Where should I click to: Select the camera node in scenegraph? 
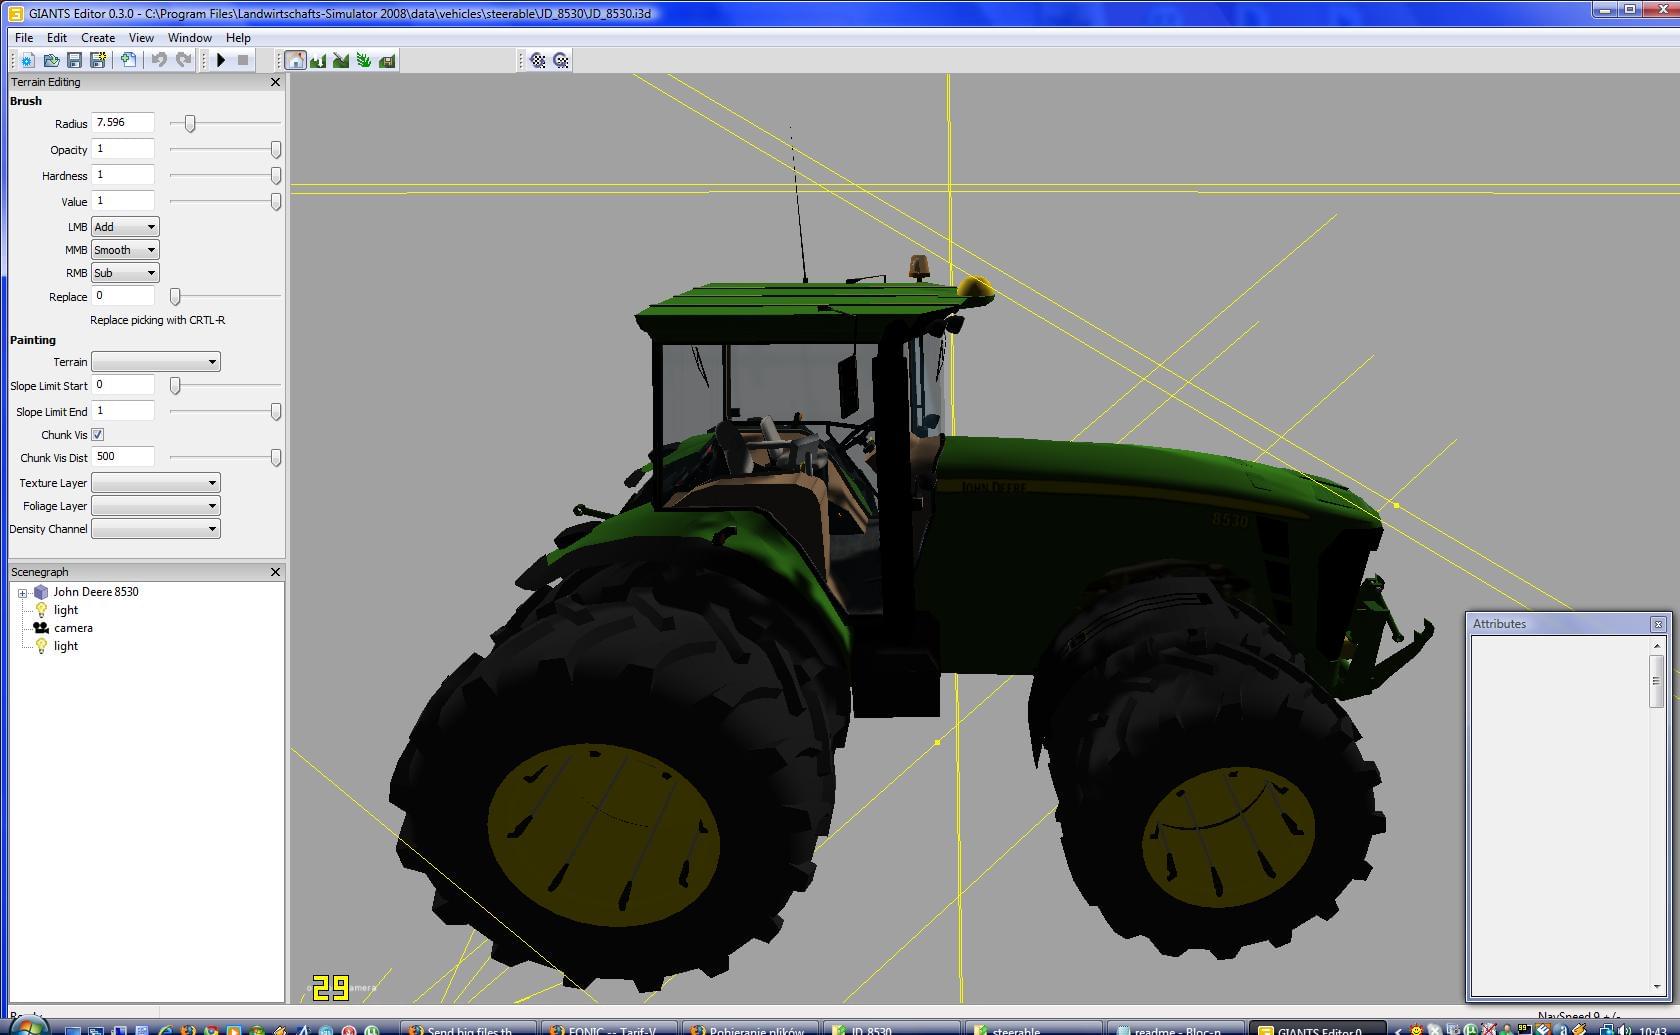(x=73, y=628)
